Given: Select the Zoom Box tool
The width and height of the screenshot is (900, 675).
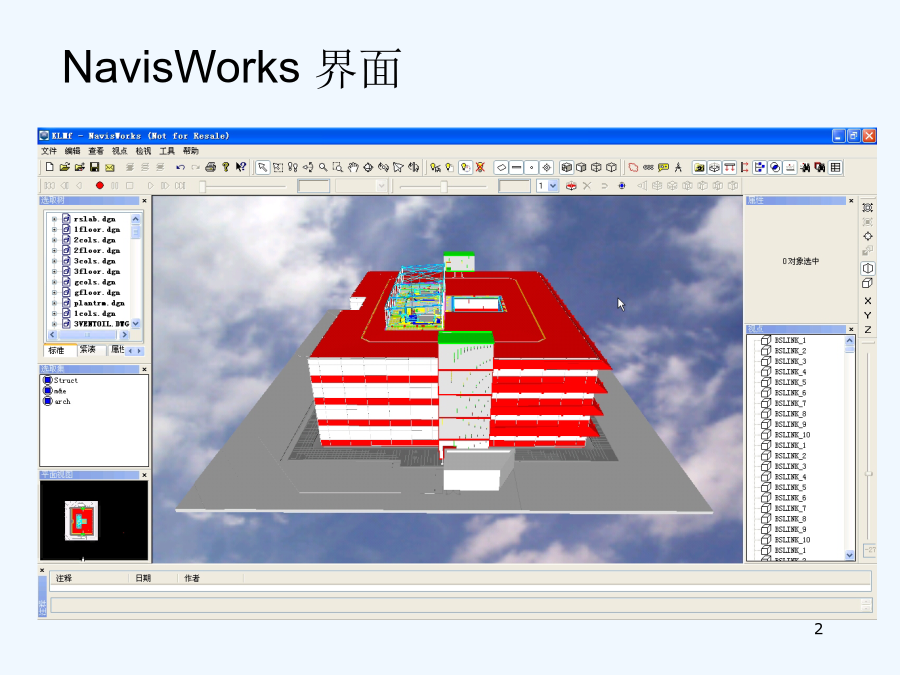Looking at the screenshot, I should click(338, 167).
